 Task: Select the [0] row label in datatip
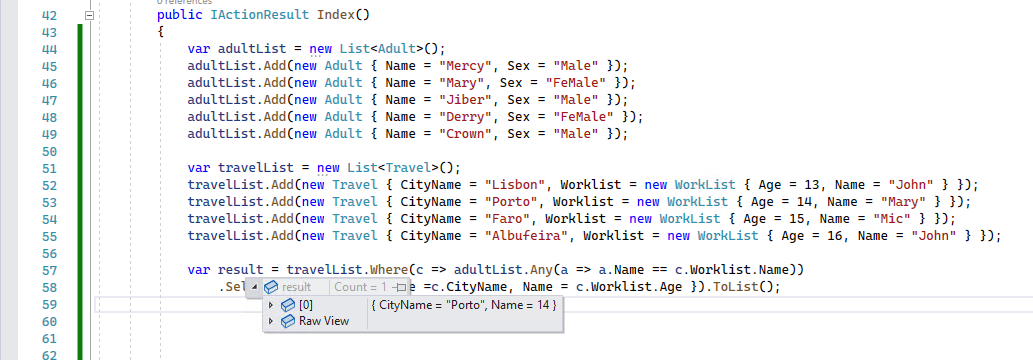pos(306,305)
